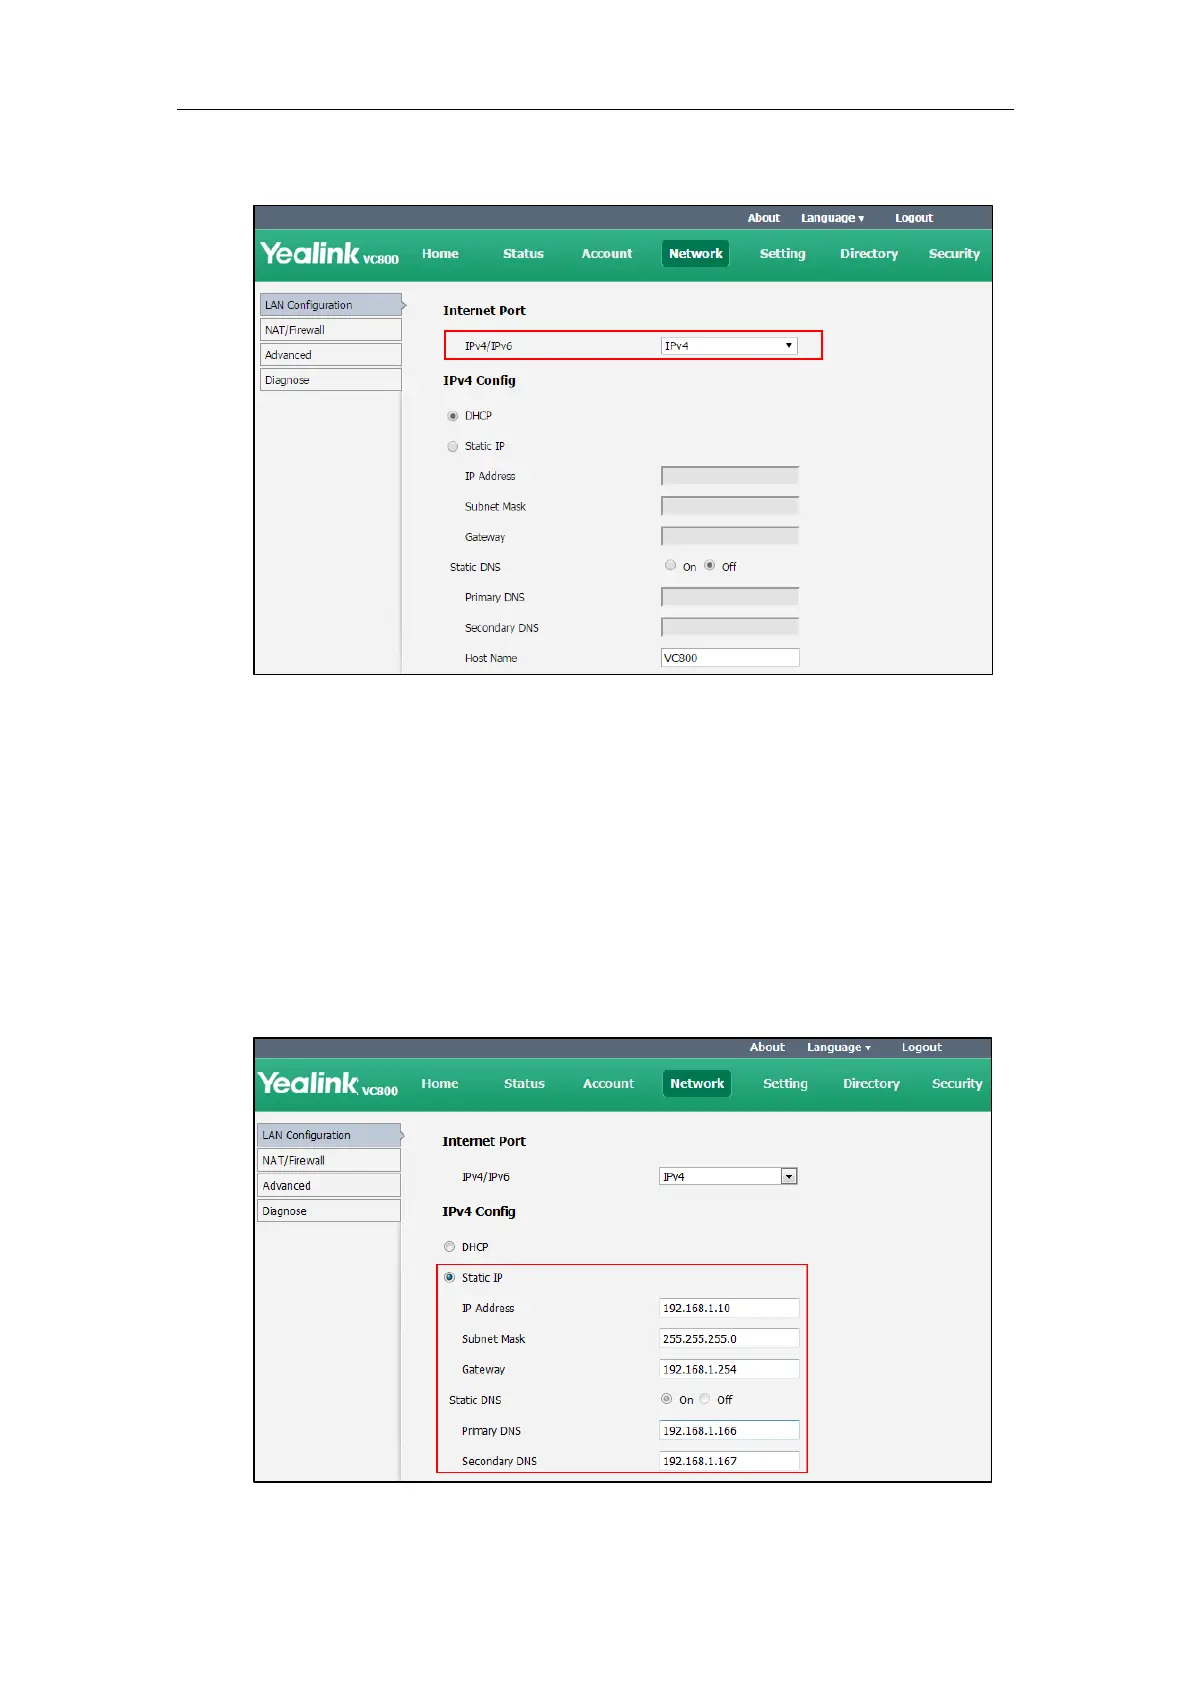This screenshot has height=1684, width=1191.
Task: Select LAN Configuration in upper sidebar
Action: coord(331,305)
